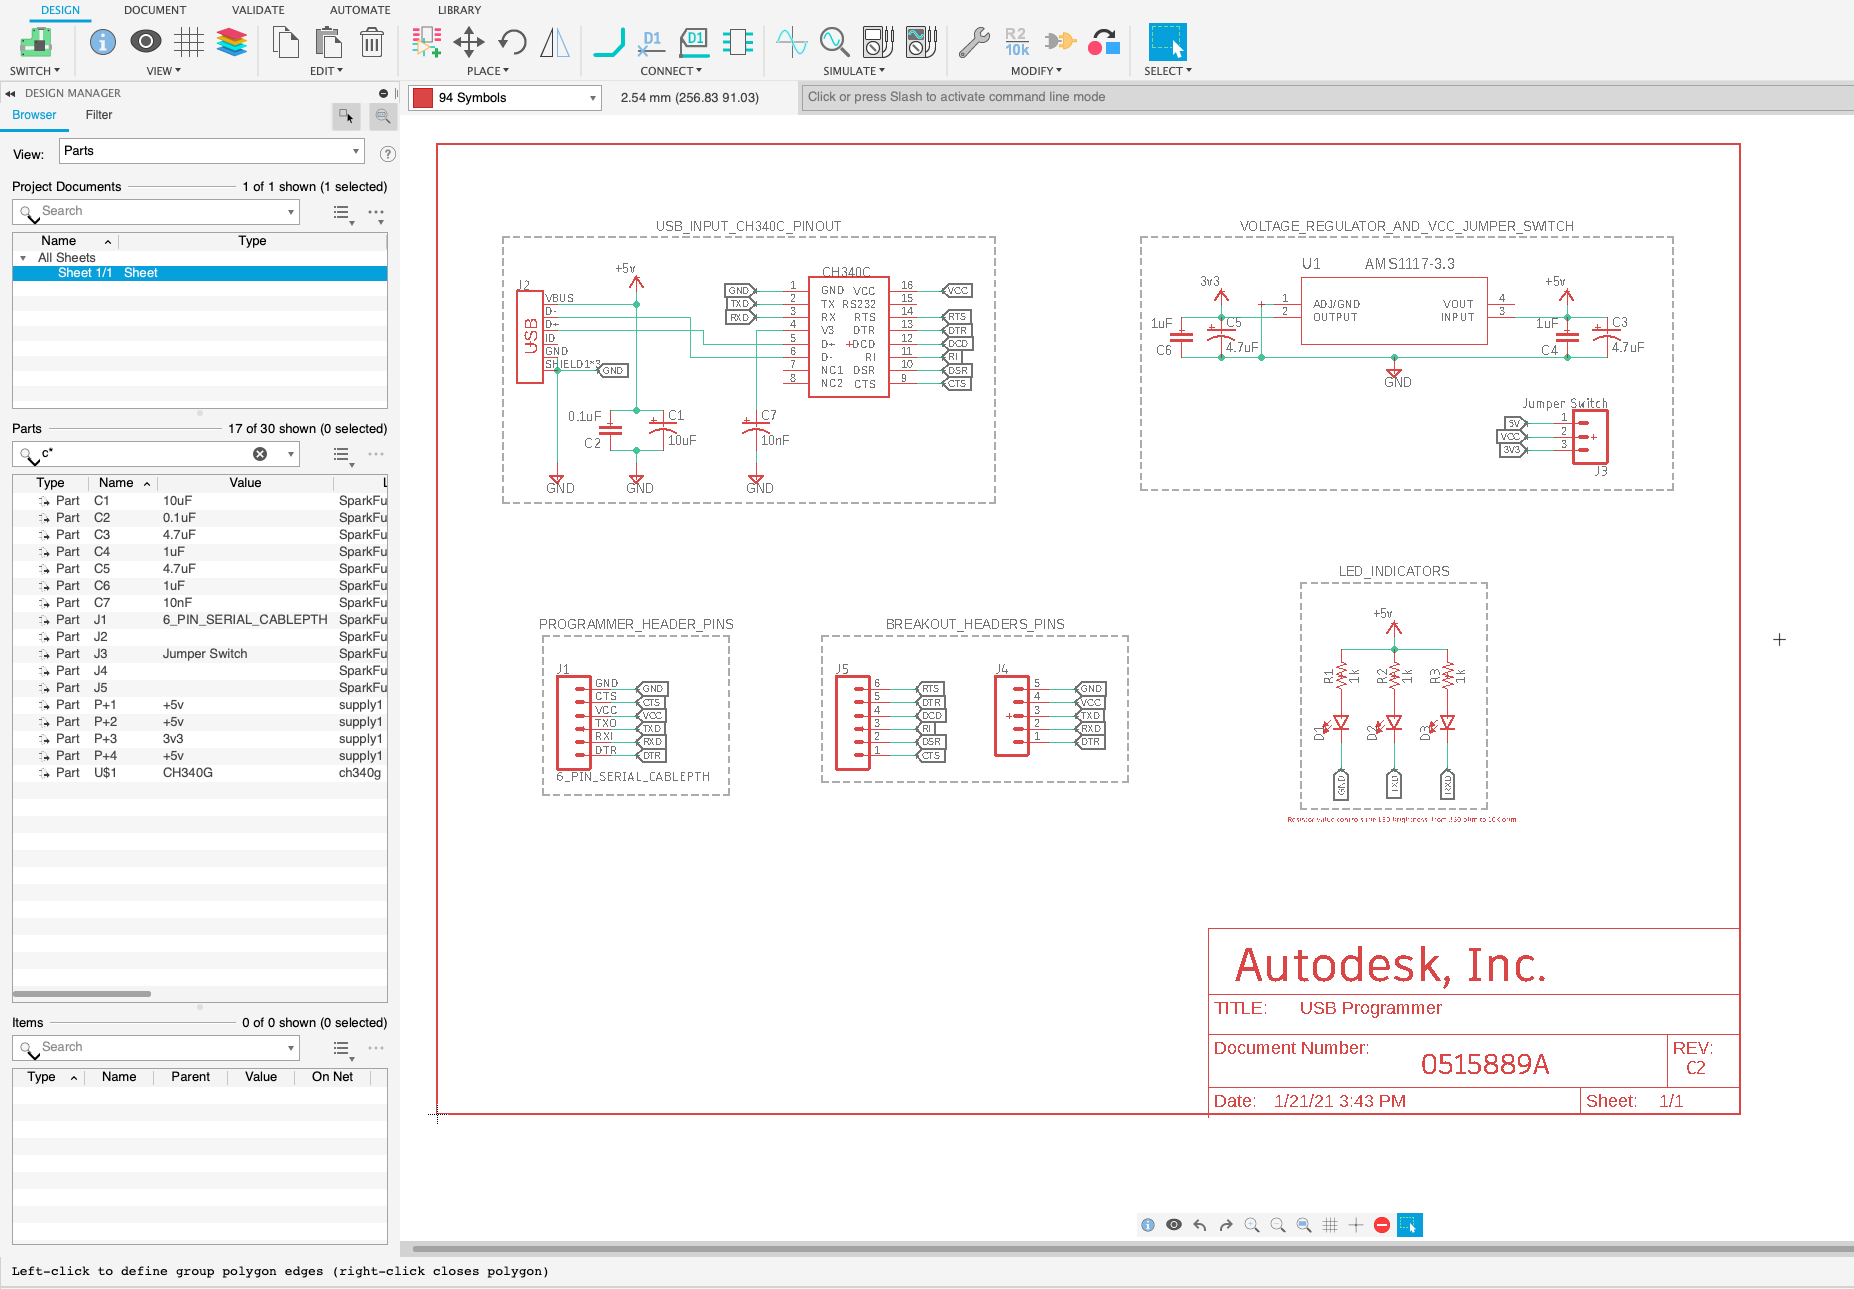
Task: Collapse the All Sheets tree item
Action: point(22,257)
